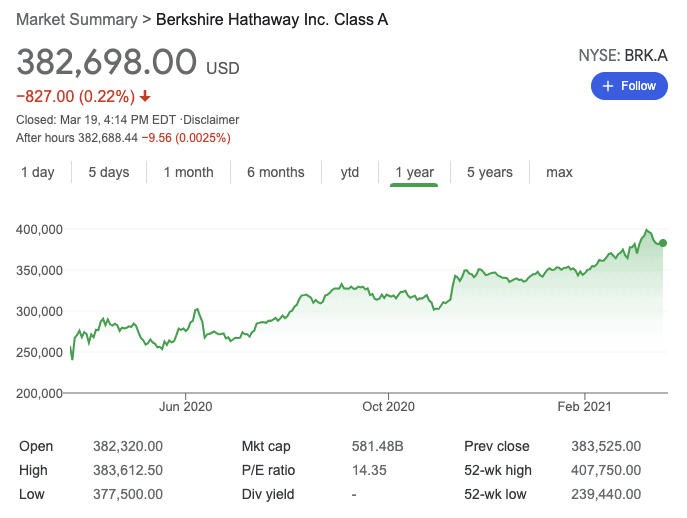The image size is (687, 518).
Task: Click the 382,698.00 price value
Action: click(x=106, y=62)
